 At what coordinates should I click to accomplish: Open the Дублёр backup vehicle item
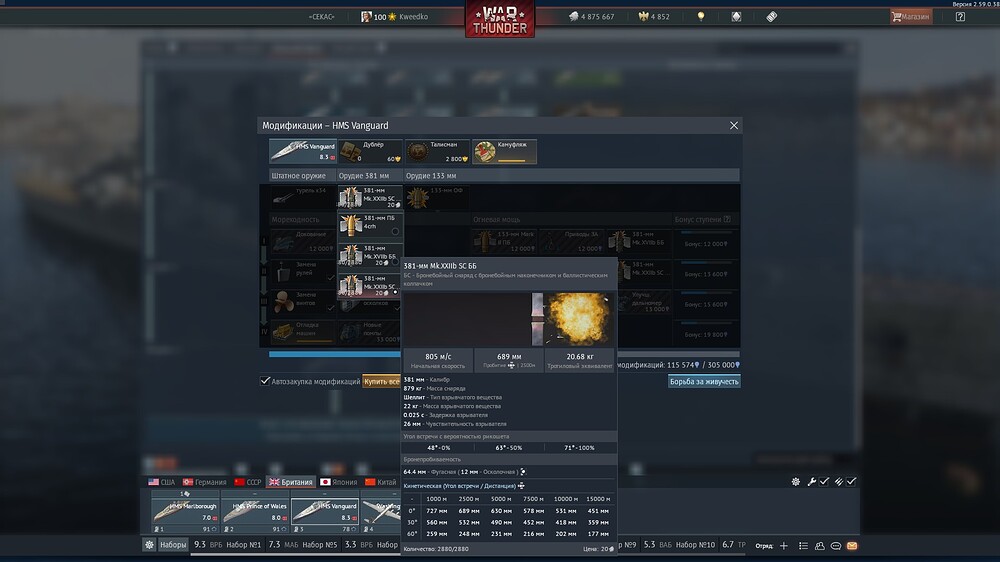click(x=371, y=151)
